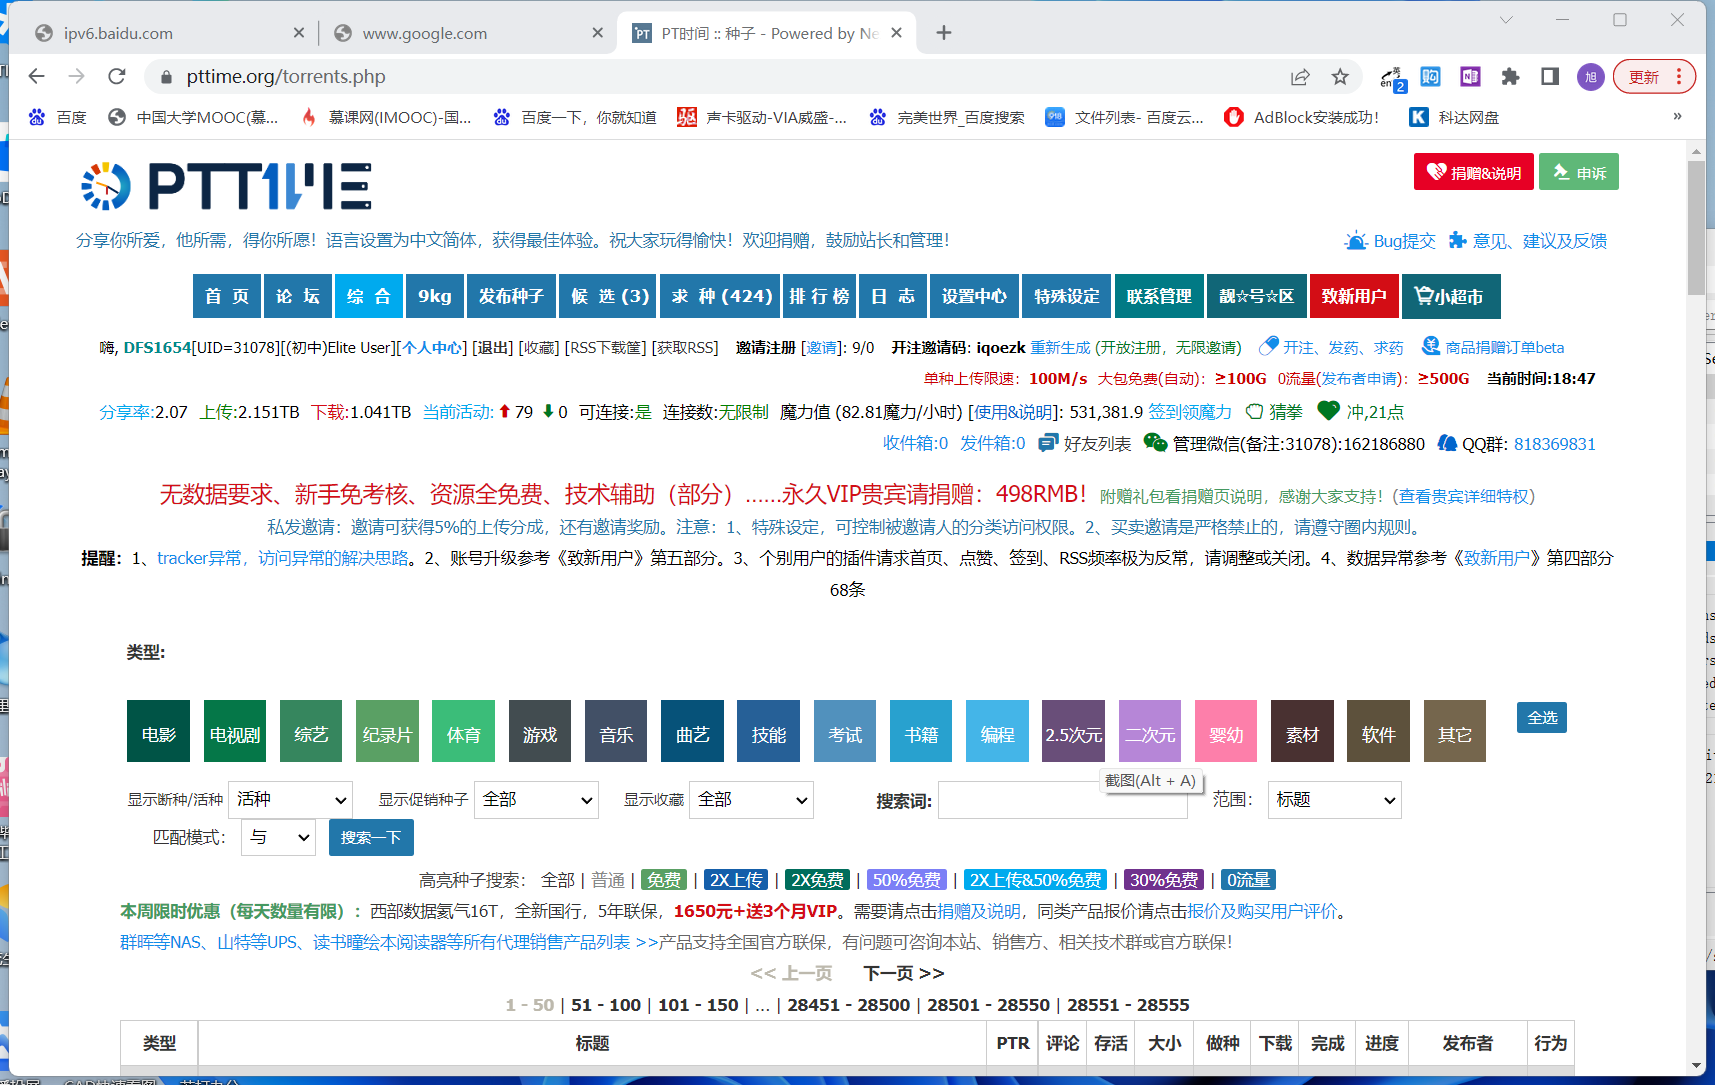Image resolution: width=1715 pixels, height=1085 pixels.
Task: Open the OneNote extension icon
Action: coord(1470,76)
